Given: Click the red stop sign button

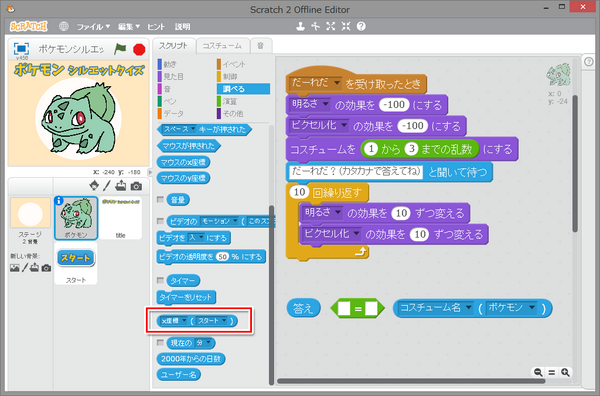Looking at the screenshot, I should tap(139, 49).
